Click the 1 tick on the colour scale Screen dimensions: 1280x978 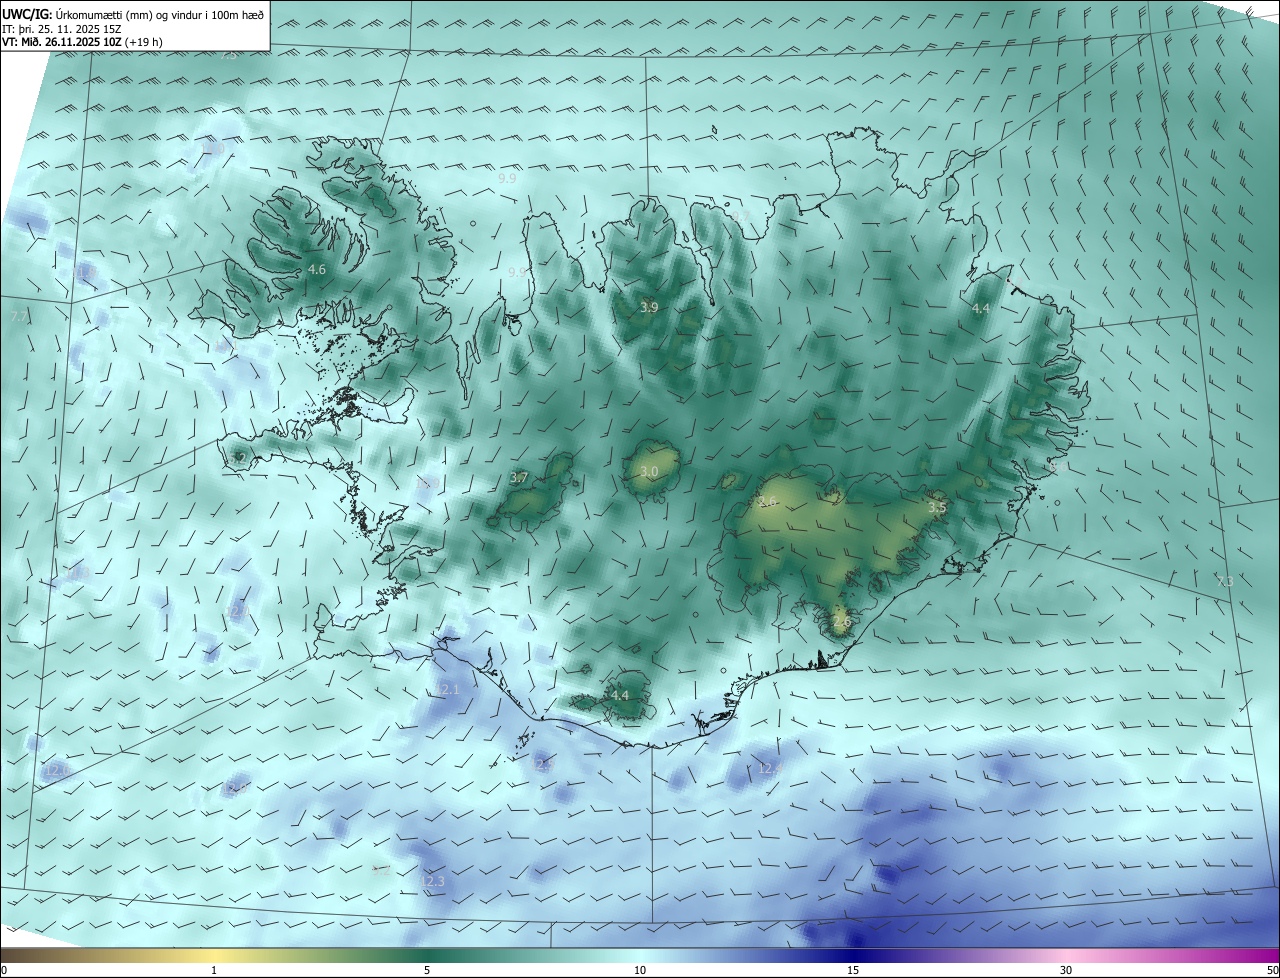click(x=214, y=970)
